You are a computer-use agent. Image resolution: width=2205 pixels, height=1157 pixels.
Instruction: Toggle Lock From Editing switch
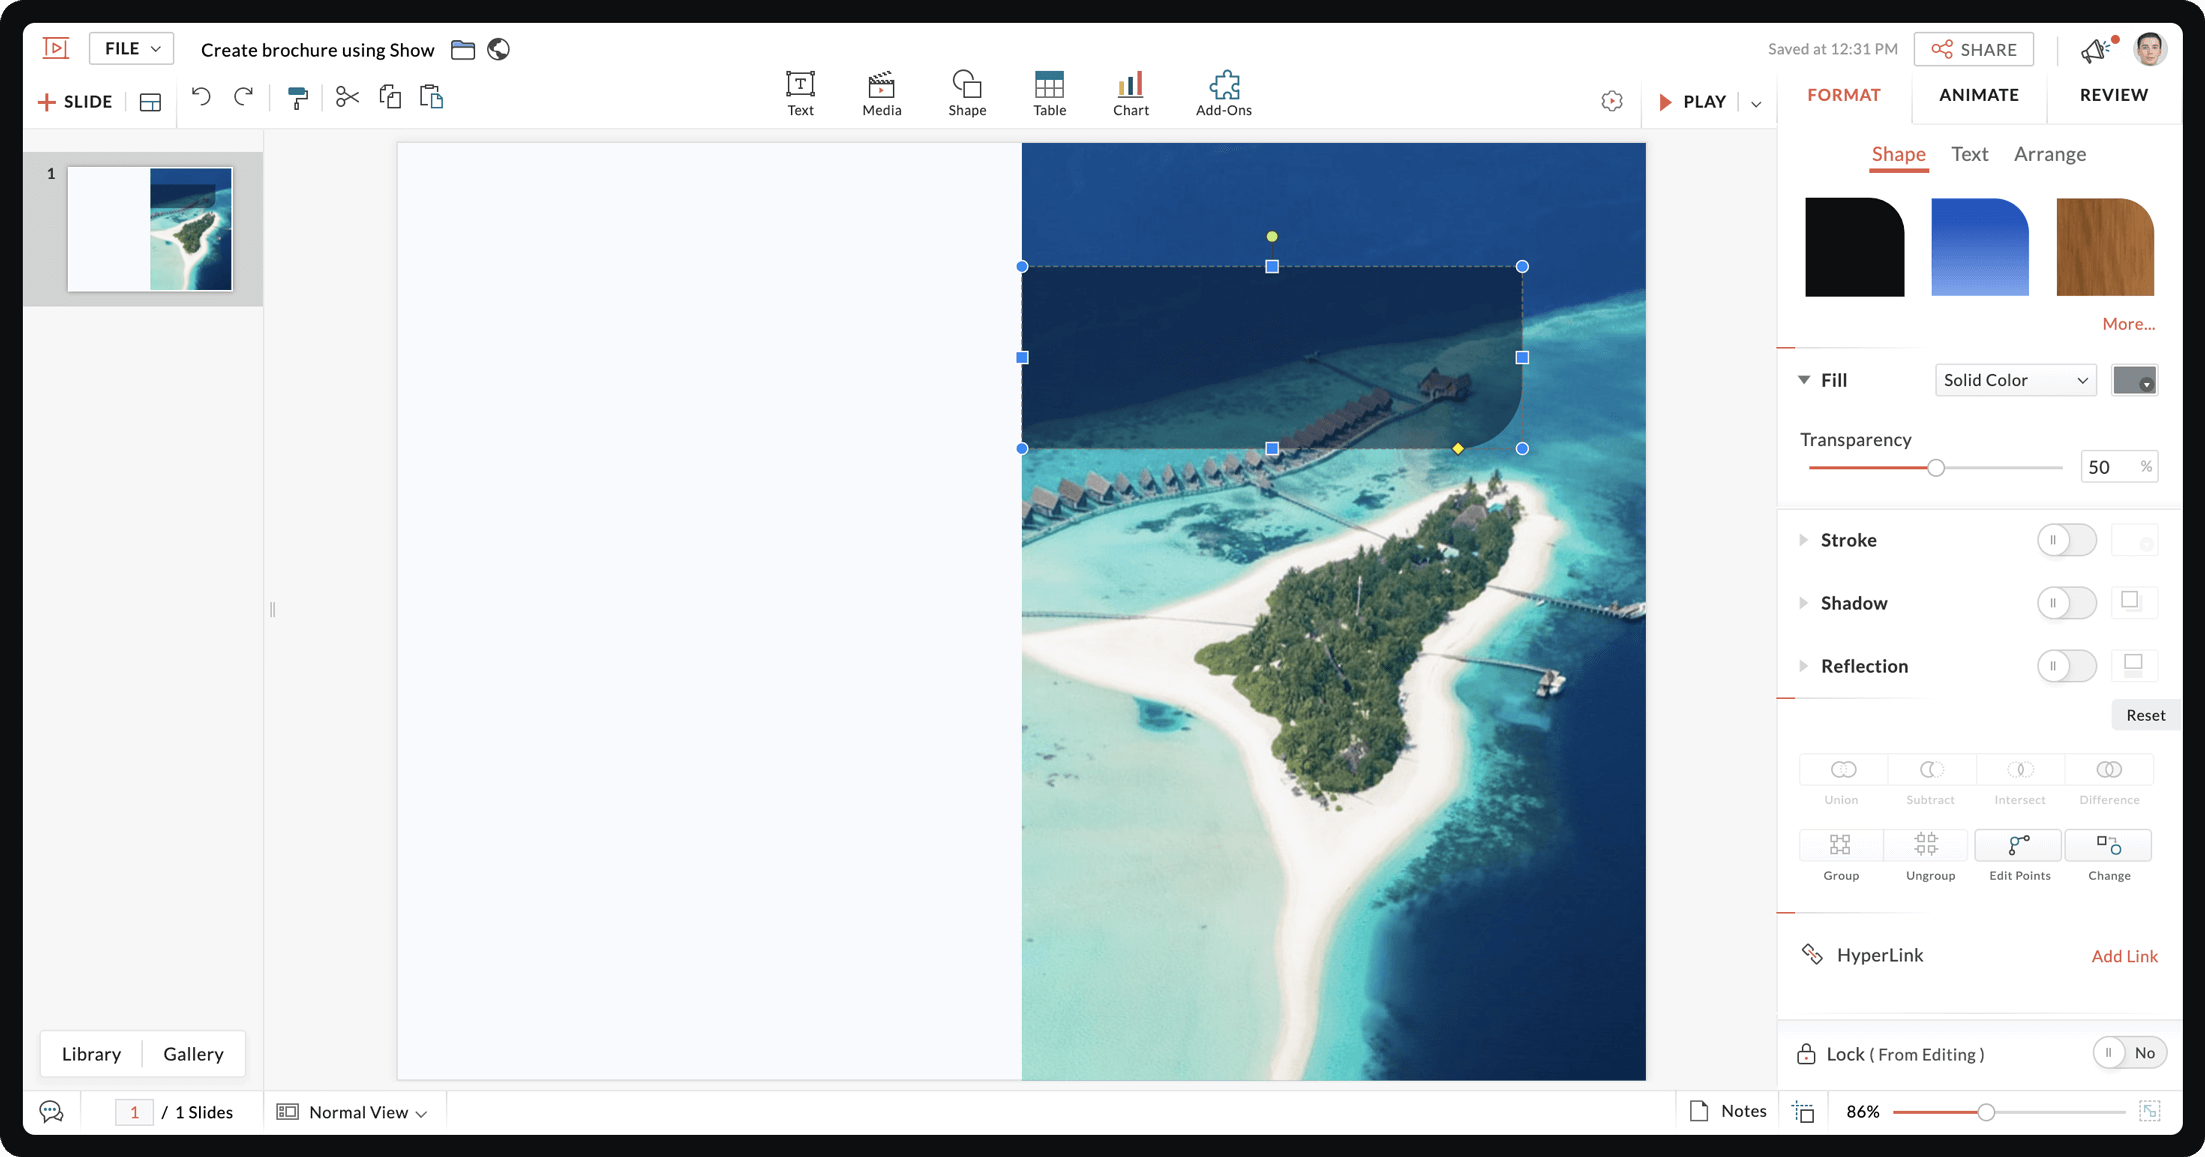click(x=2128, y=1053)
